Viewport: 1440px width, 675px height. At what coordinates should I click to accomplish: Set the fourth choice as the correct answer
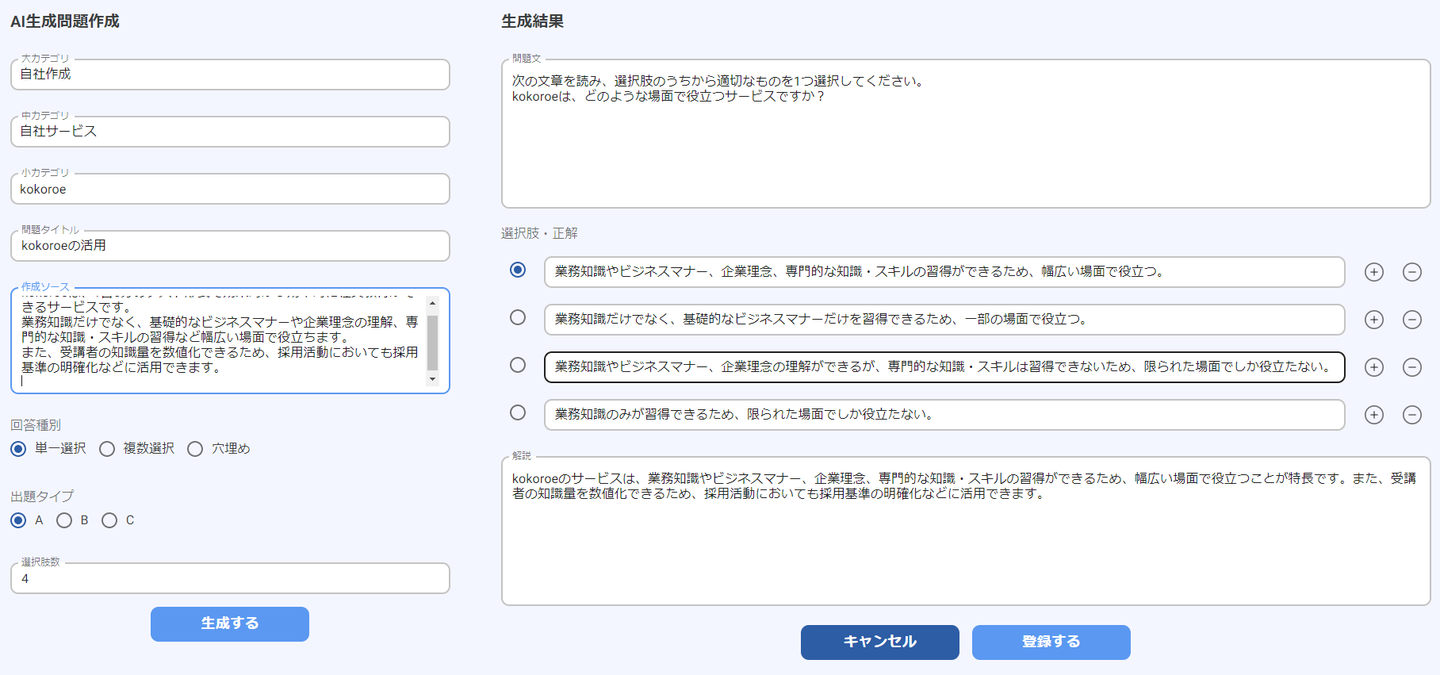point(518,412)
